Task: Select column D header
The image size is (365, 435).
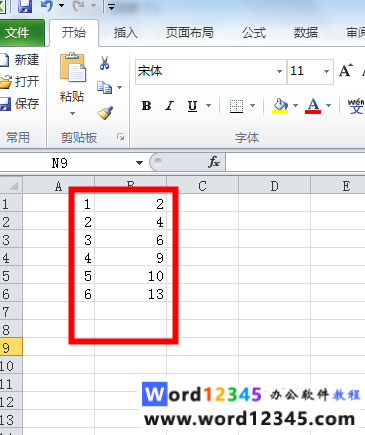Action: click(274, 186)
